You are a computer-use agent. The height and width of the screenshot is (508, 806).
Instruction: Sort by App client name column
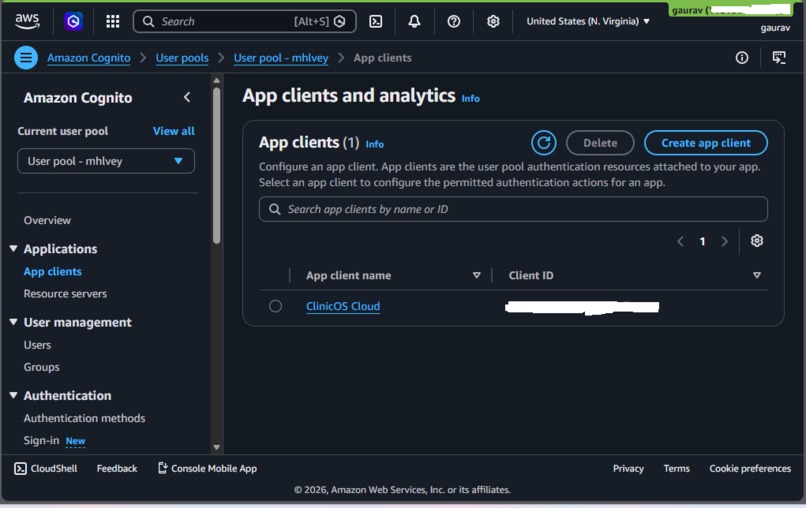(477, 275)
